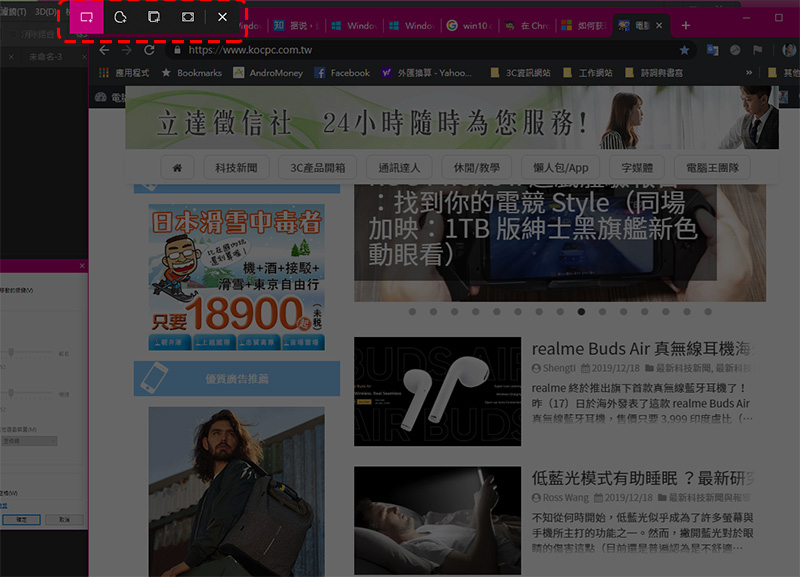
Task: Open the Facebook bookmark
Action: (342, 73)
